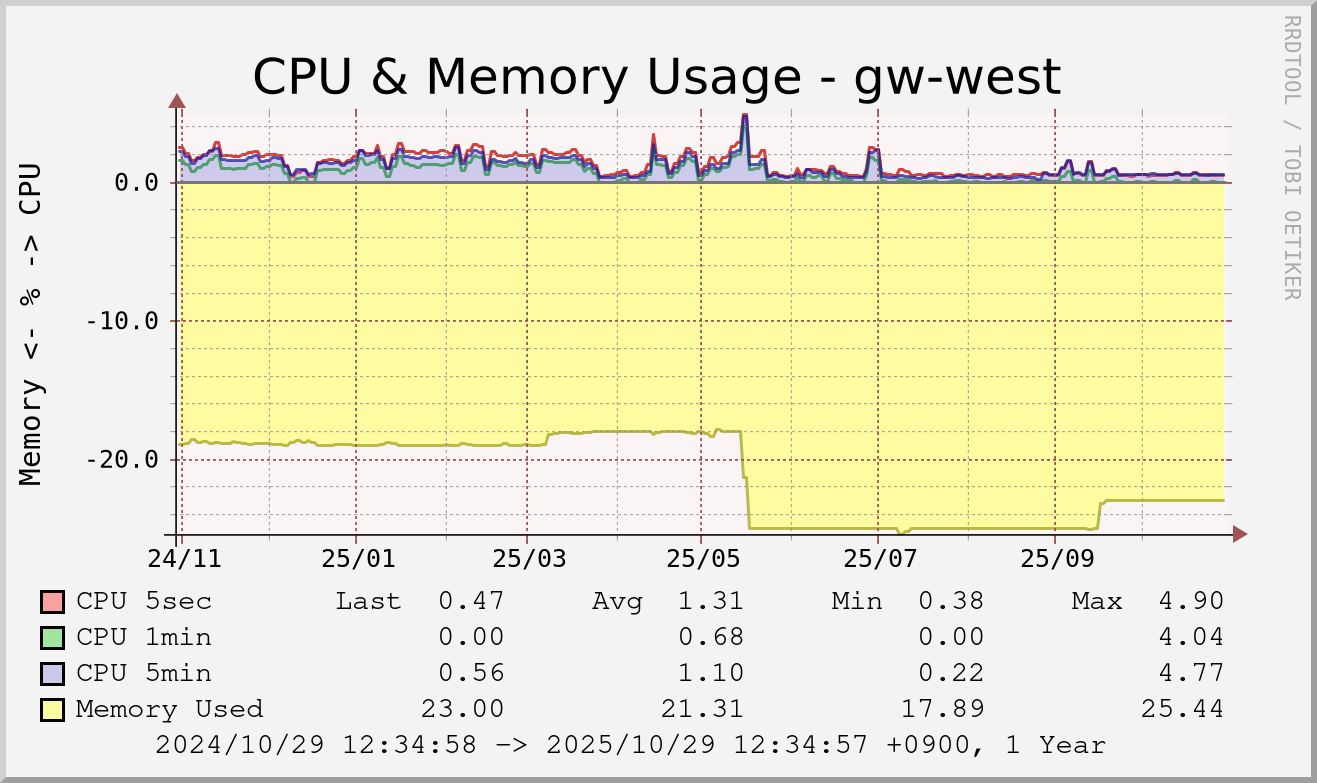The image size is (1317, 783).
Task: Click the arrow at right end of X axis
Action: 1240,535
